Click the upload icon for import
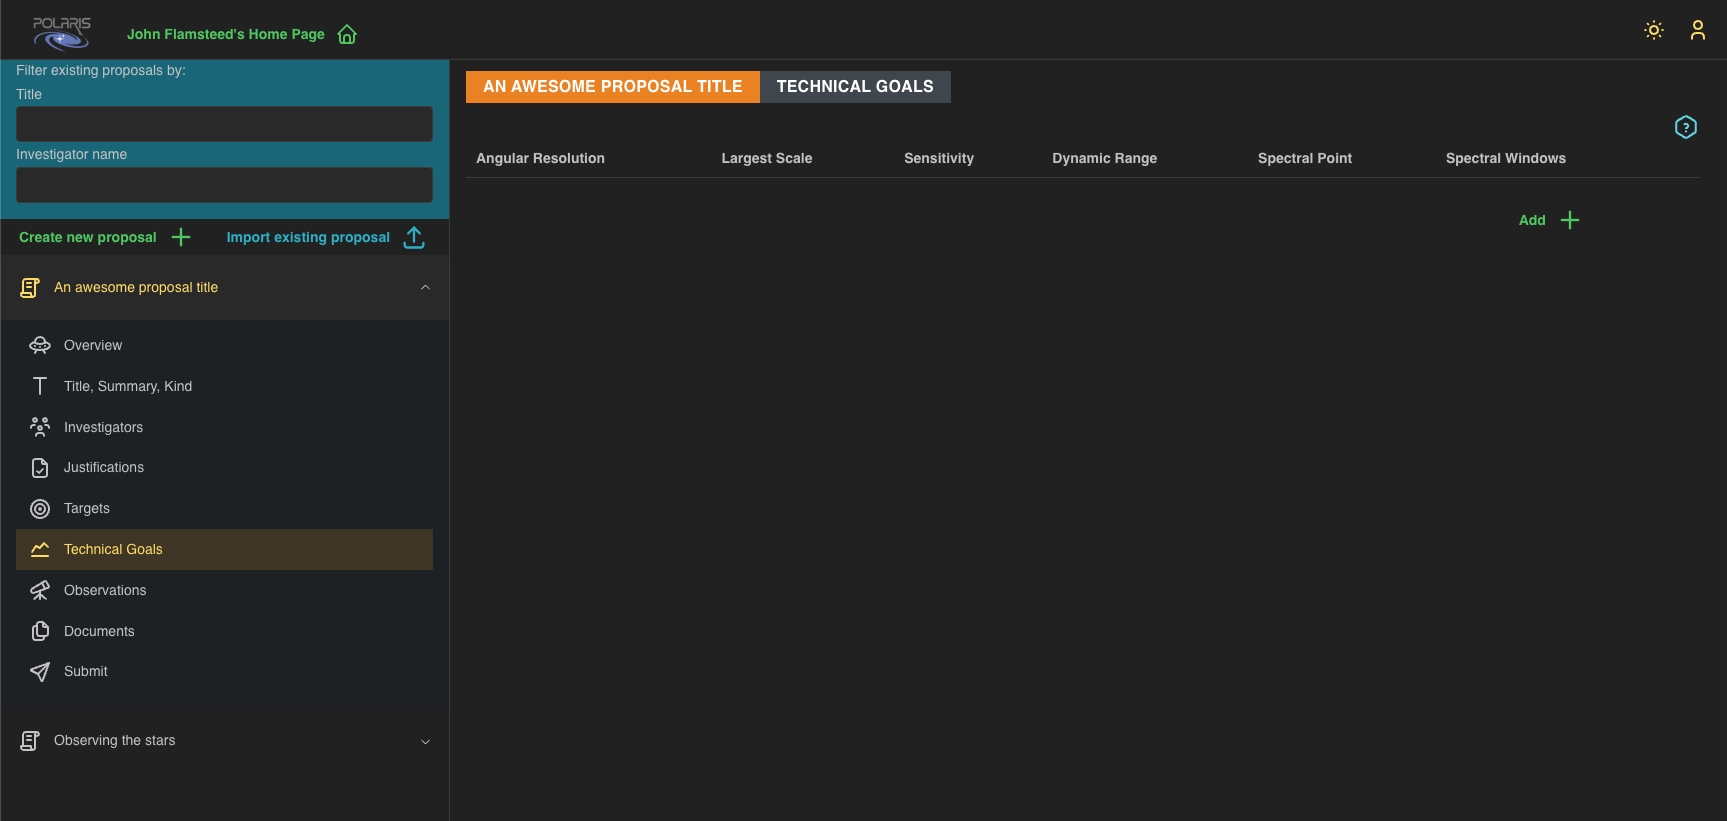 (414, 237)
